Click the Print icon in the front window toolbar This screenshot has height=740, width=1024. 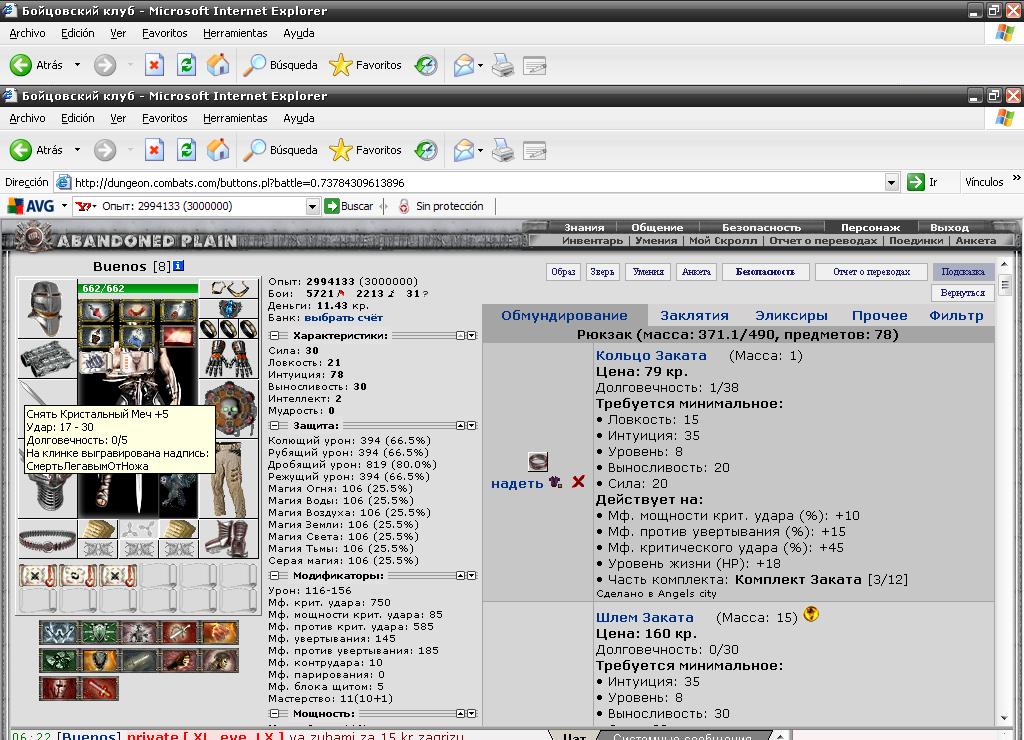coord(503,150)
